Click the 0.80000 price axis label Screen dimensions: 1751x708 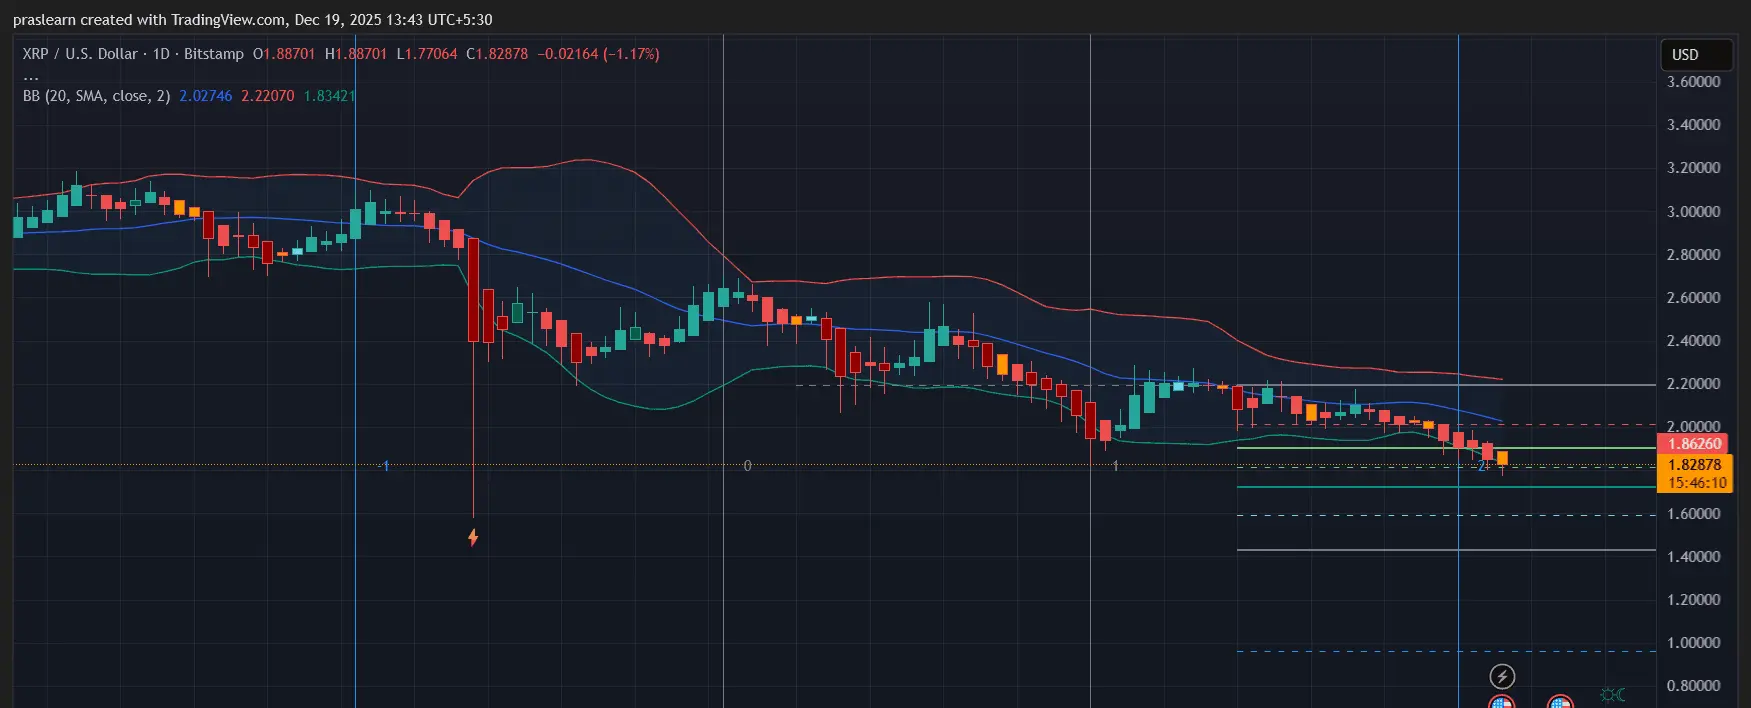point(1693,686)
